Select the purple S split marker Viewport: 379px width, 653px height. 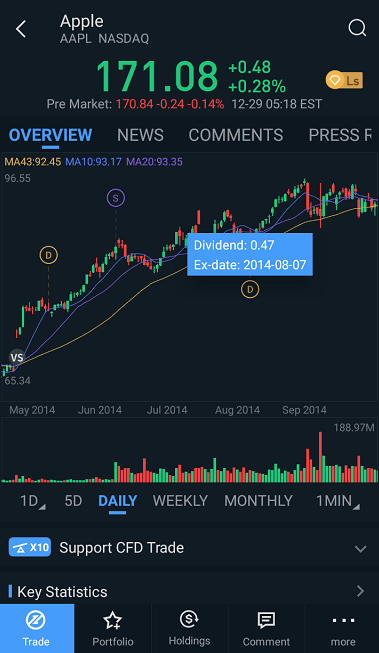(x=116, y=198)
